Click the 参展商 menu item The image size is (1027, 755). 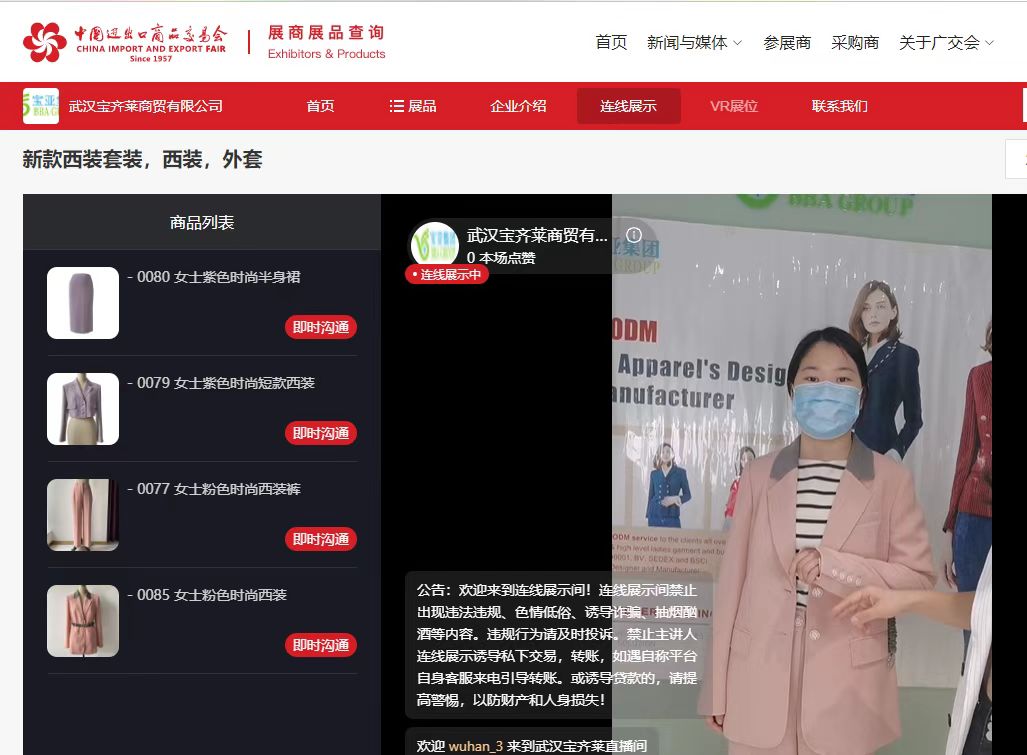coord(787,43)
